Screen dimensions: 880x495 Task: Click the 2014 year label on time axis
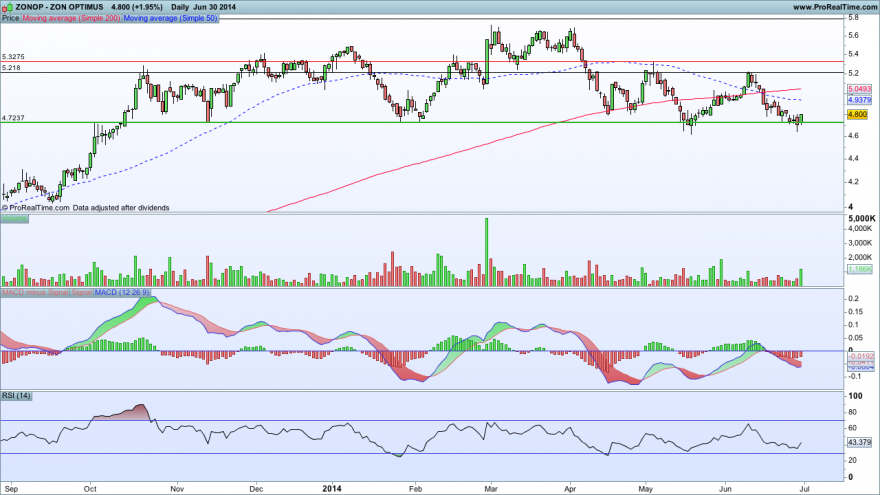tap(332, 489)
